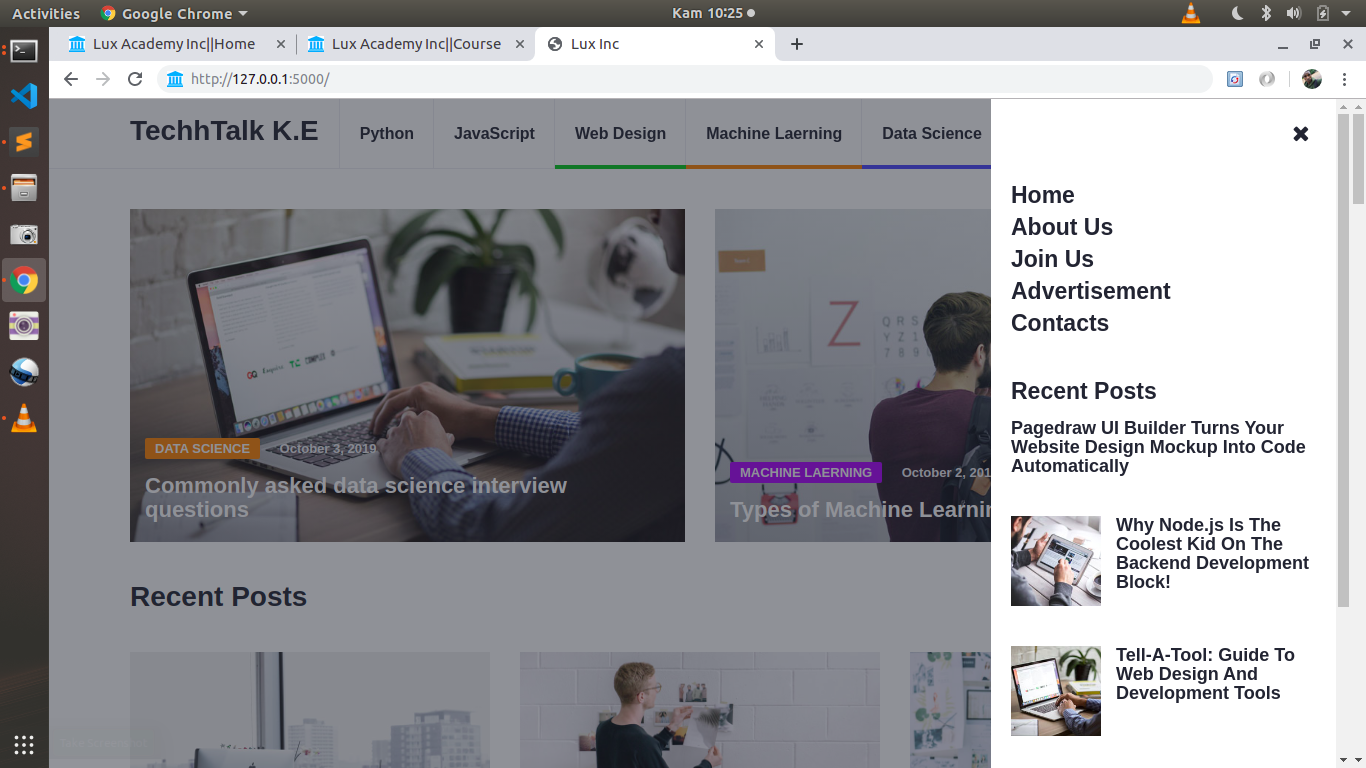Open the system status menu via the battery icon
The width and height of the screenshot is (1366, 768).
(1323, 13)
